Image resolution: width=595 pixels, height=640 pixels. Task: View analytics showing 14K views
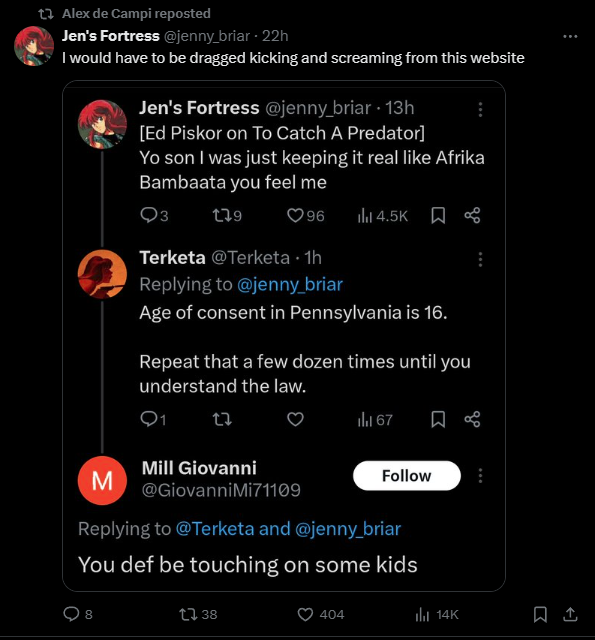point(437,614)
